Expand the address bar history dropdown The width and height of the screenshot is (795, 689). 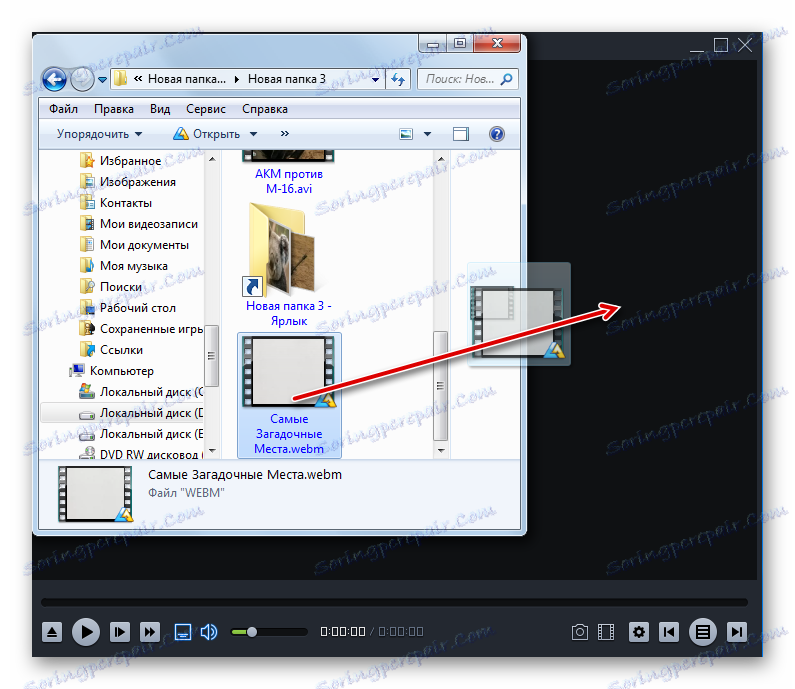pyautogui.click(x=375, y=80)
